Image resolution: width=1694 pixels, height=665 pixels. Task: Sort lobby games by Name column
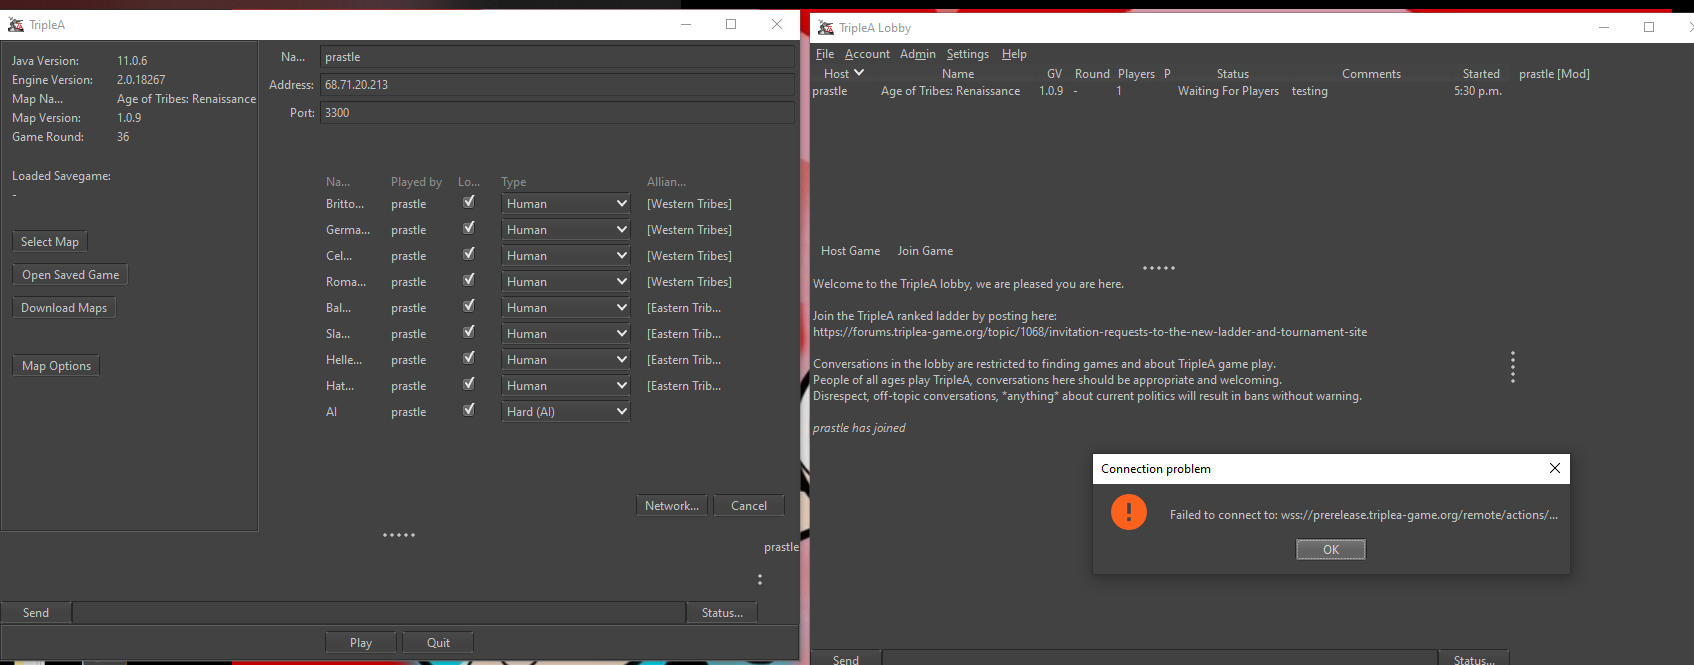coord(958,74)
